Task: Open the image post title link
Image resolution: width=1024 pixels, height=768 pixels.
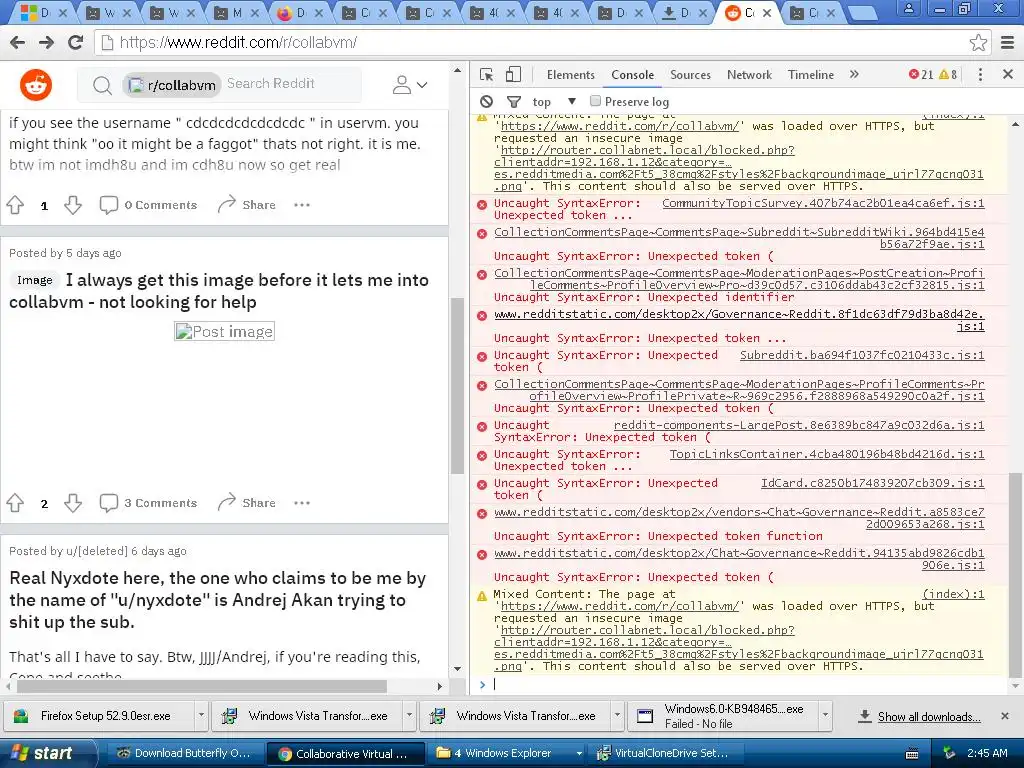Action: tap(219, 291)
